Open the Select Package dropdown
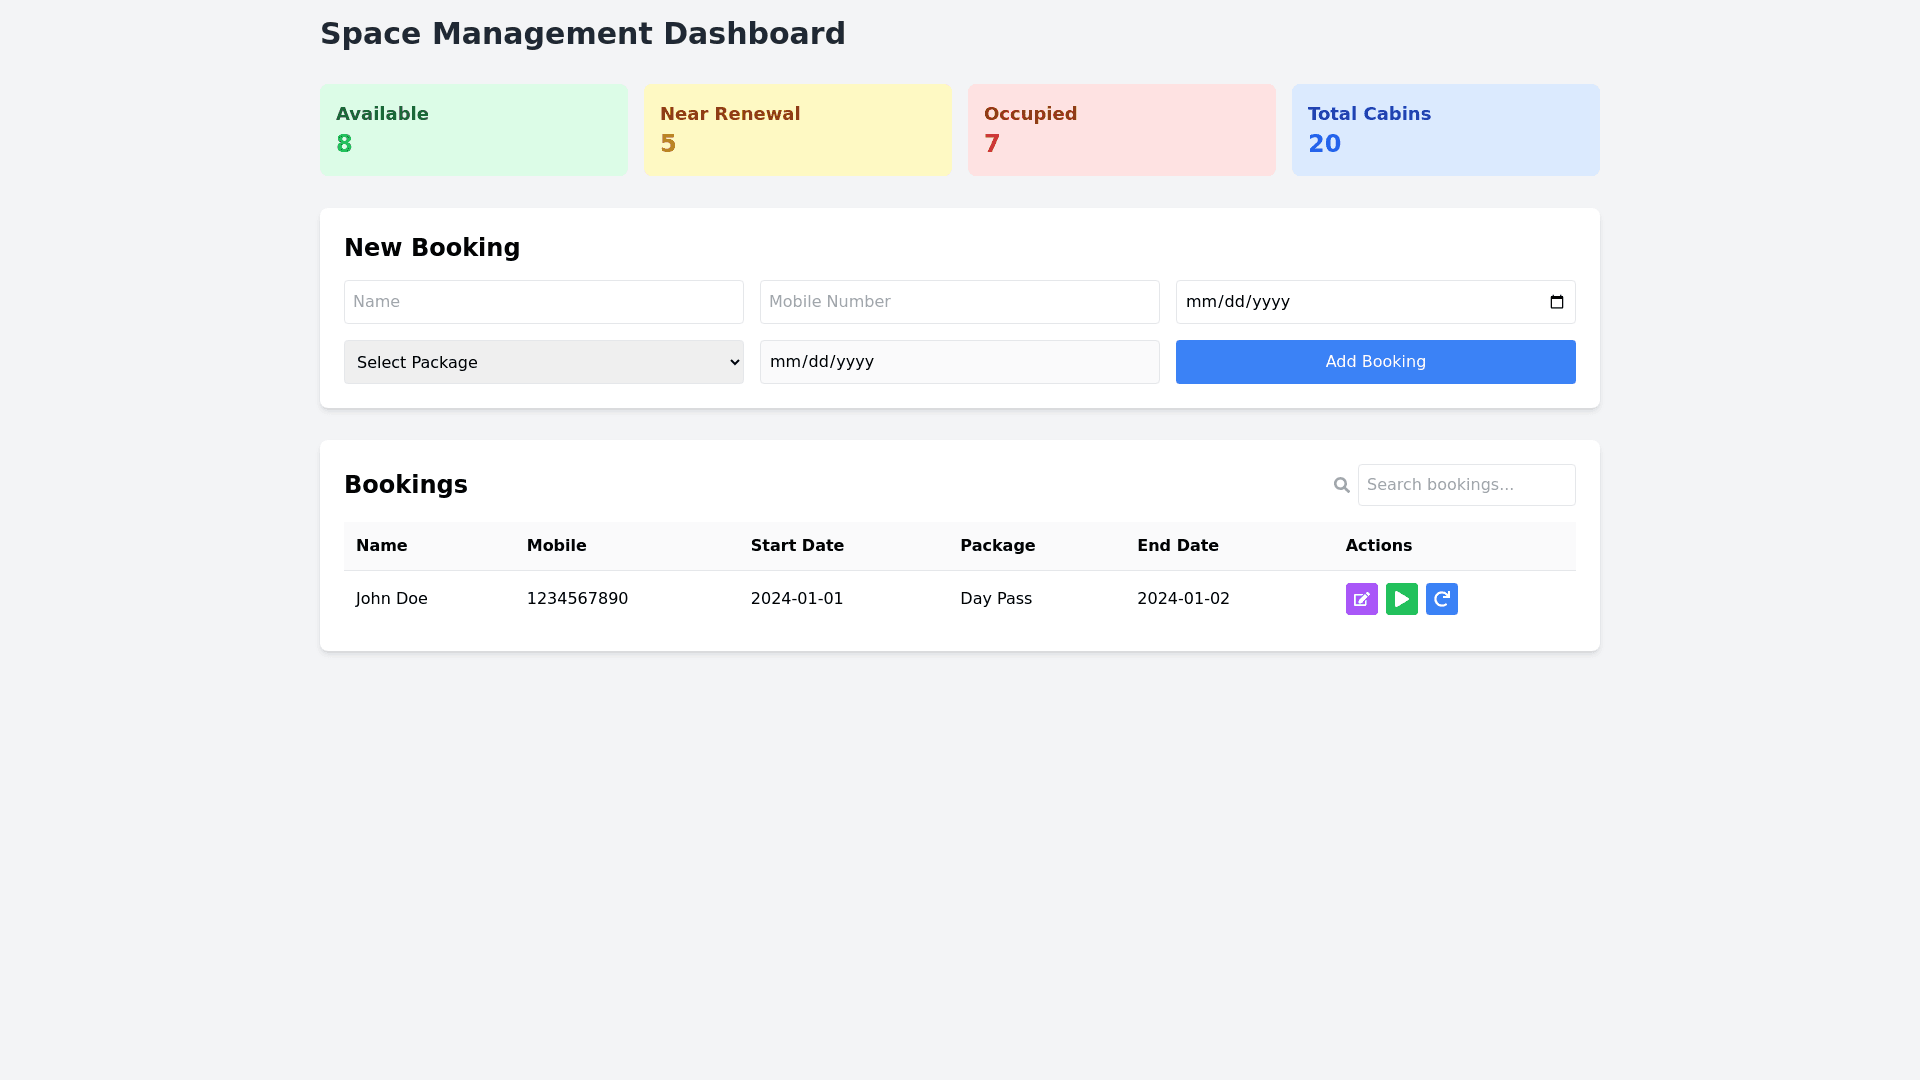 (543, 362)
